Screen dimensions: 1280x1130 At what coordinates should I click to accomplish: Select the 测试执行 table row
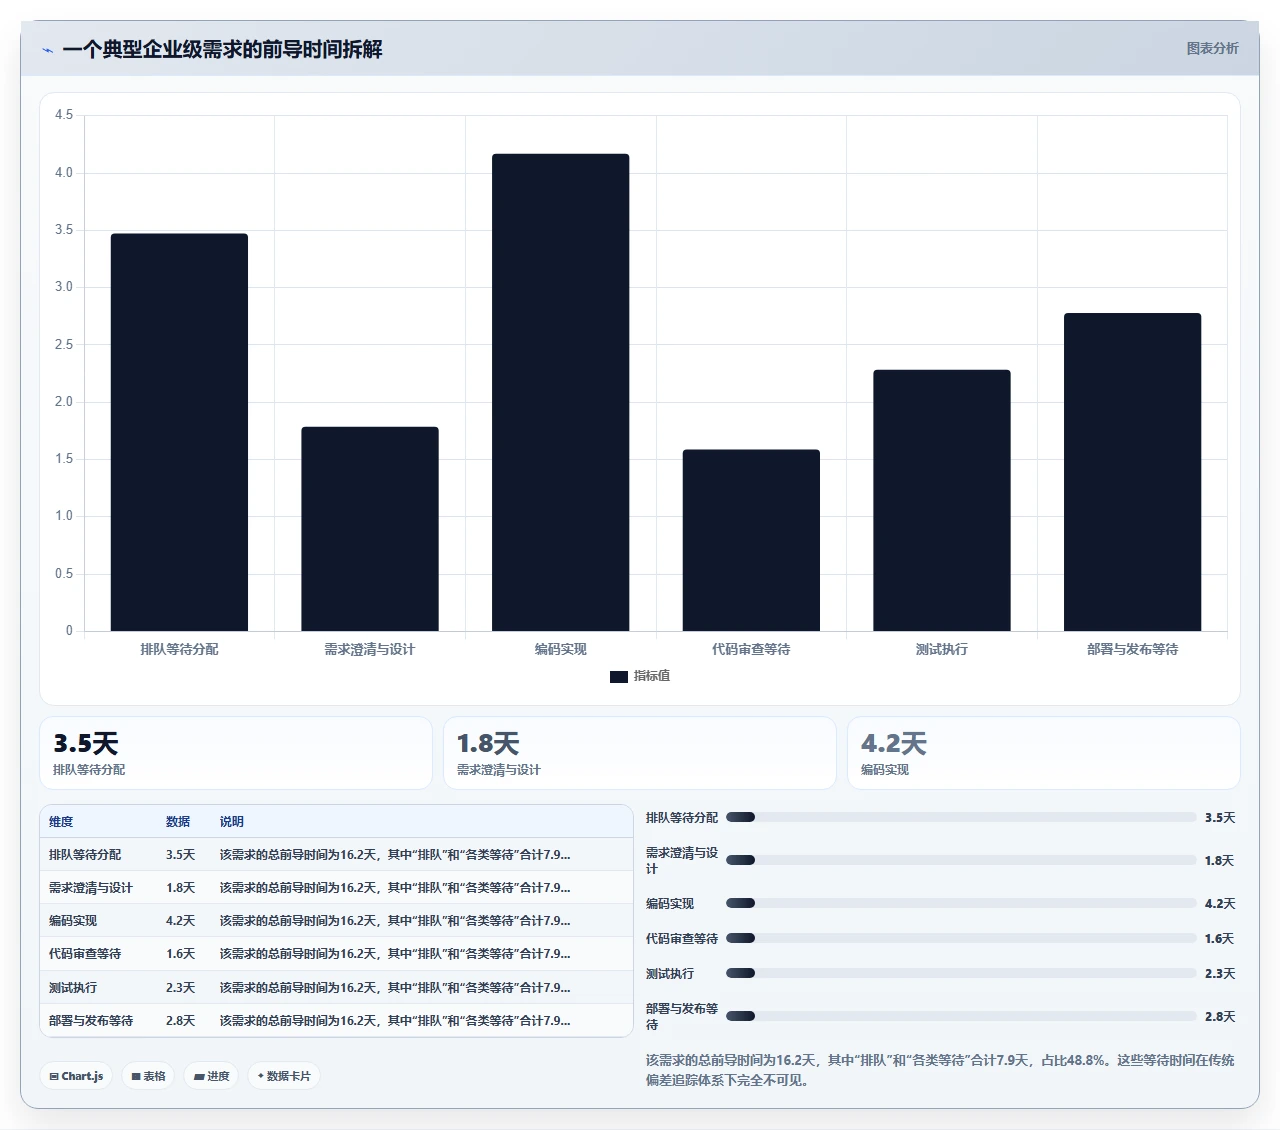coord(336,987)
